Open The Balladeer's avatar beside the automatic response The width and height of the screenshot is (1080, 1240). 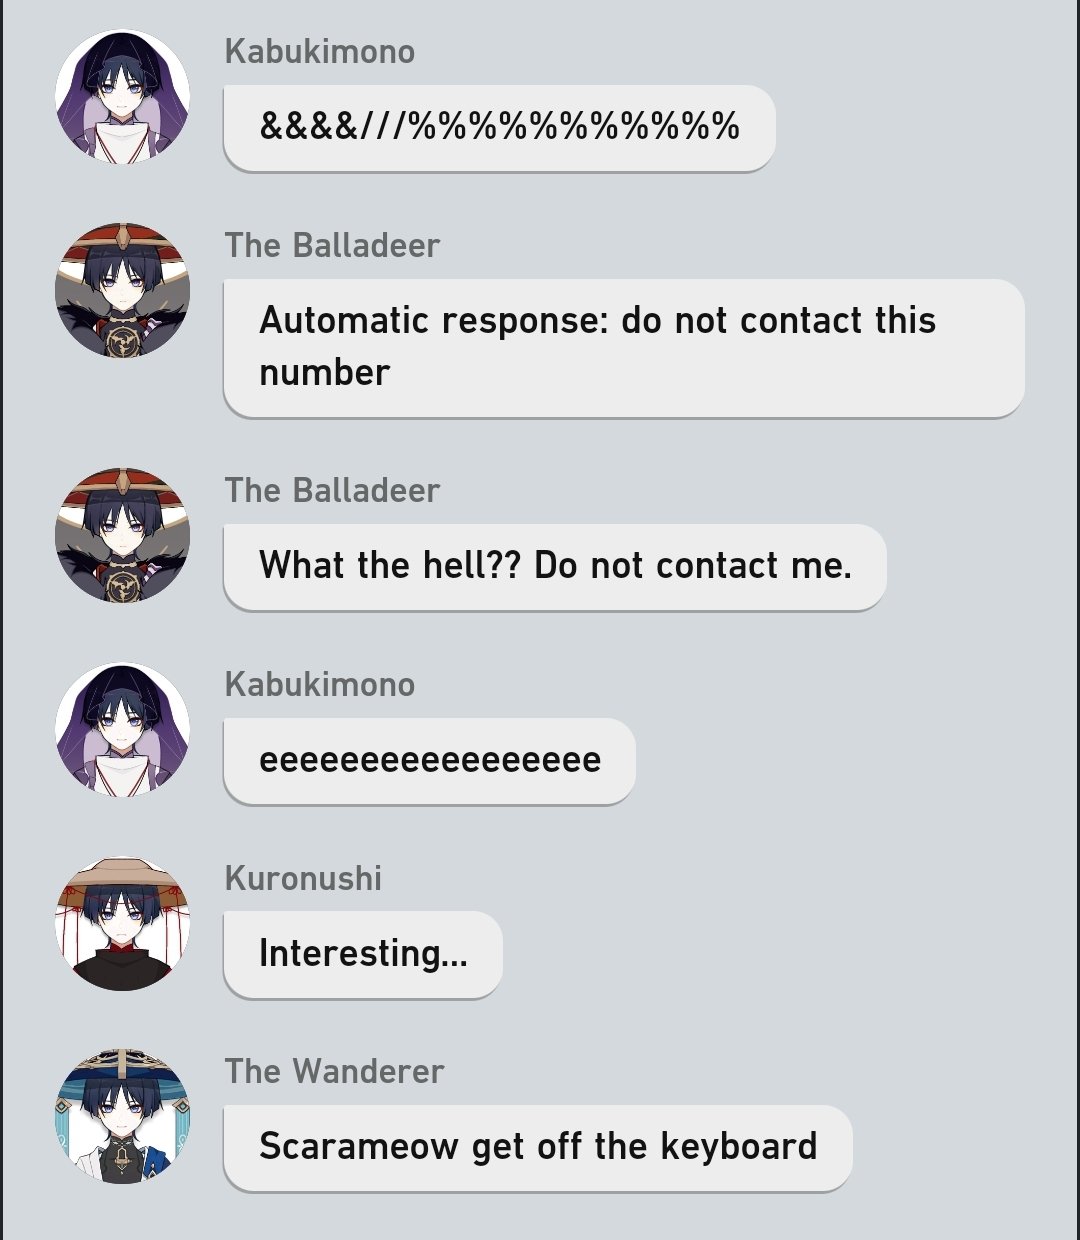(x=122, y=290)
